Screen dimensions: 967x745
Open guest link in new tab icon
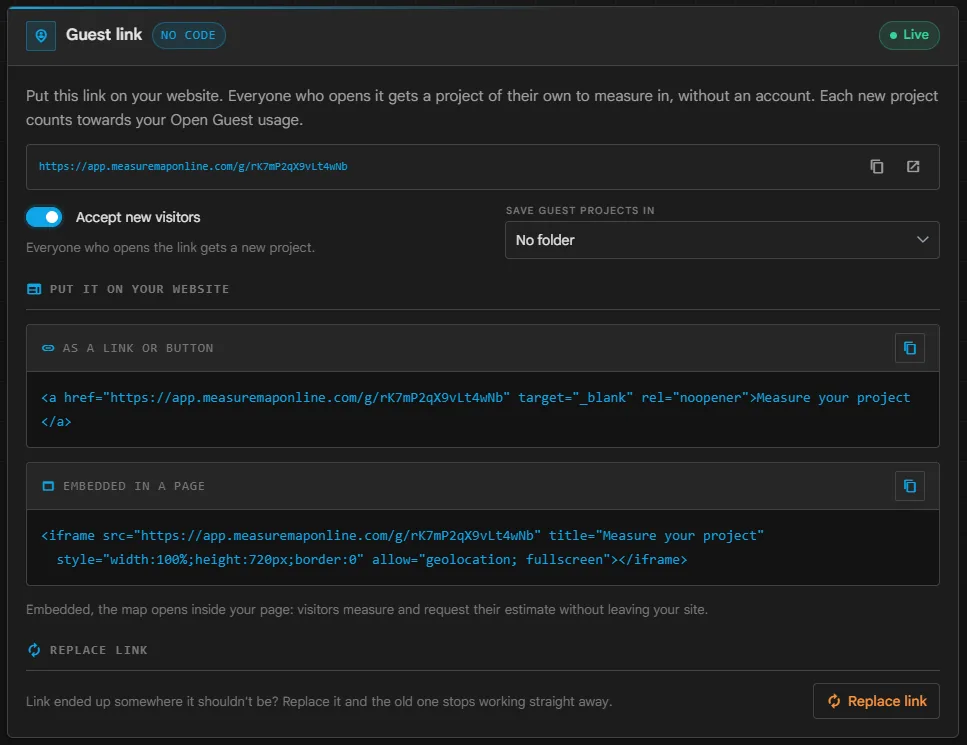tap(913, 167)
